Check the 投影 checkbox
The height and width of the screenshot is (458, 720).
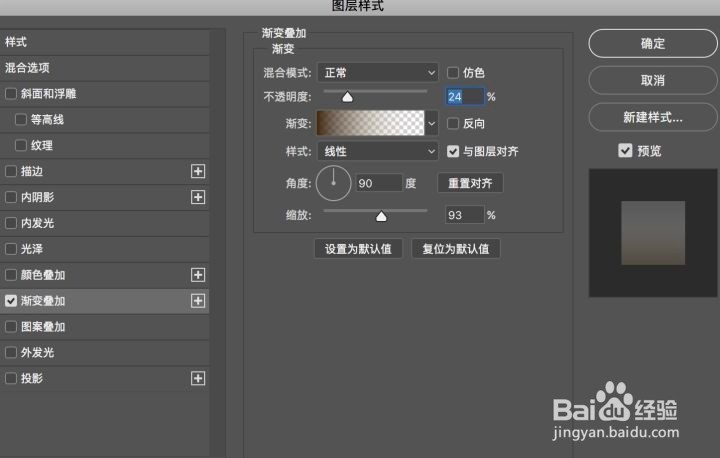tap(11, 379)
